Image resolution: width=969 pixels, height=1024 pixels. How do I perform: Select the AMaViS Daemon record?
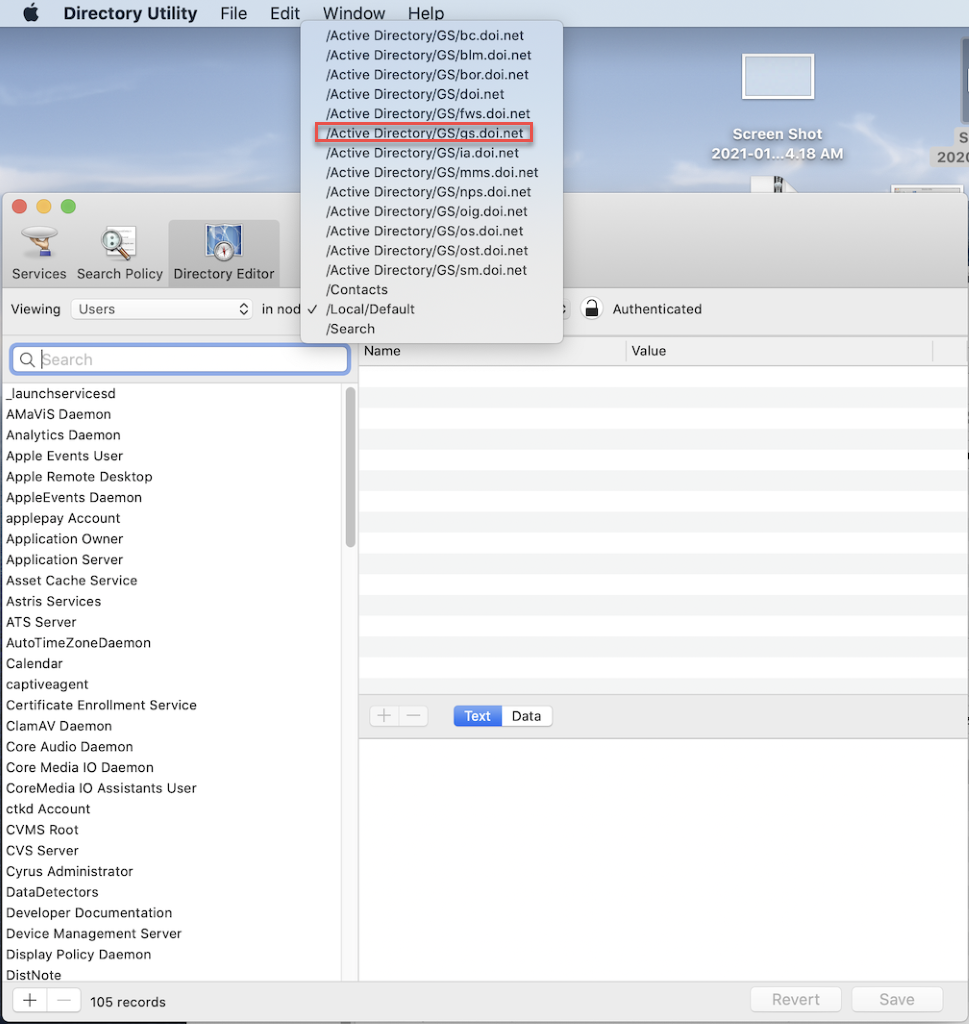tap(172, 415)
